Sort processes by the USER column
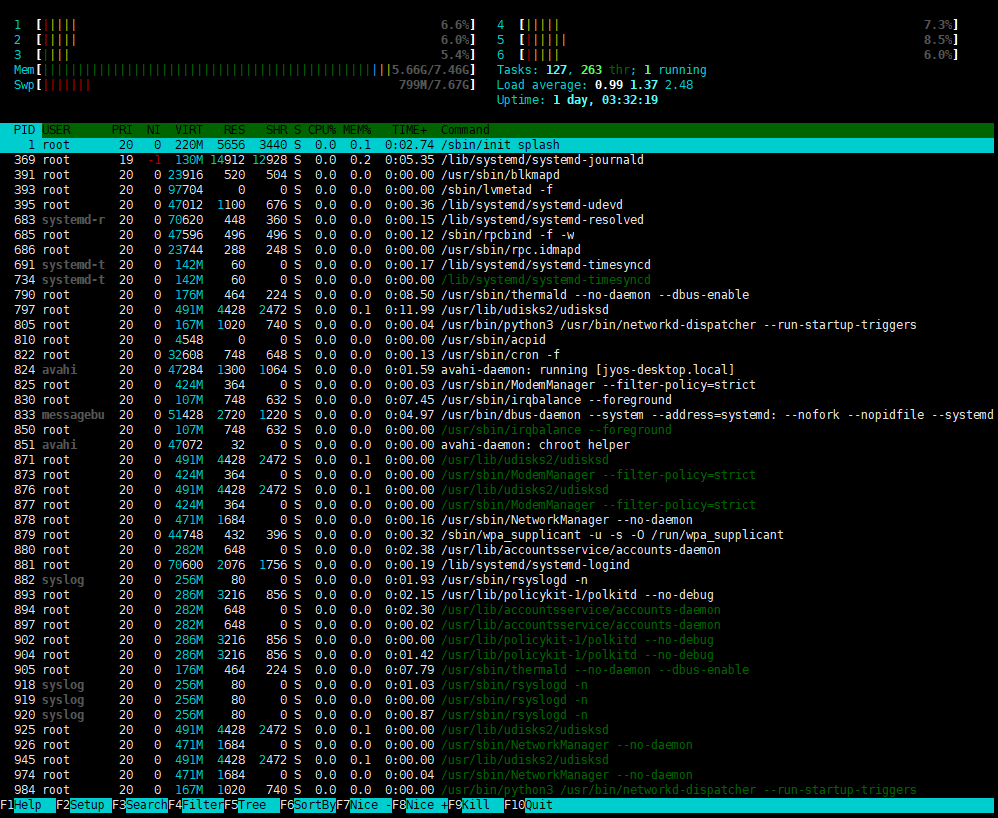This screenshot has width=998, height=818. click(60, 129)
